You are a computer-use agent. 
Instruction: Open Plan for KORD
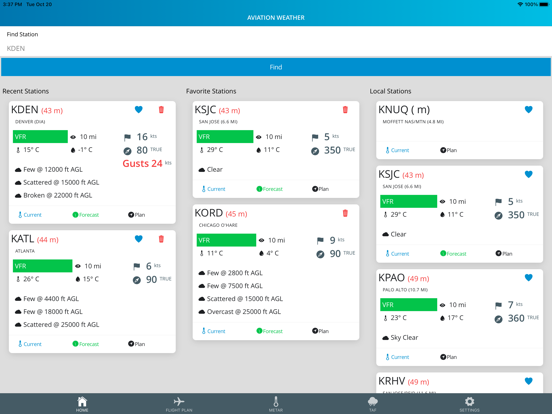click(320, 331)
